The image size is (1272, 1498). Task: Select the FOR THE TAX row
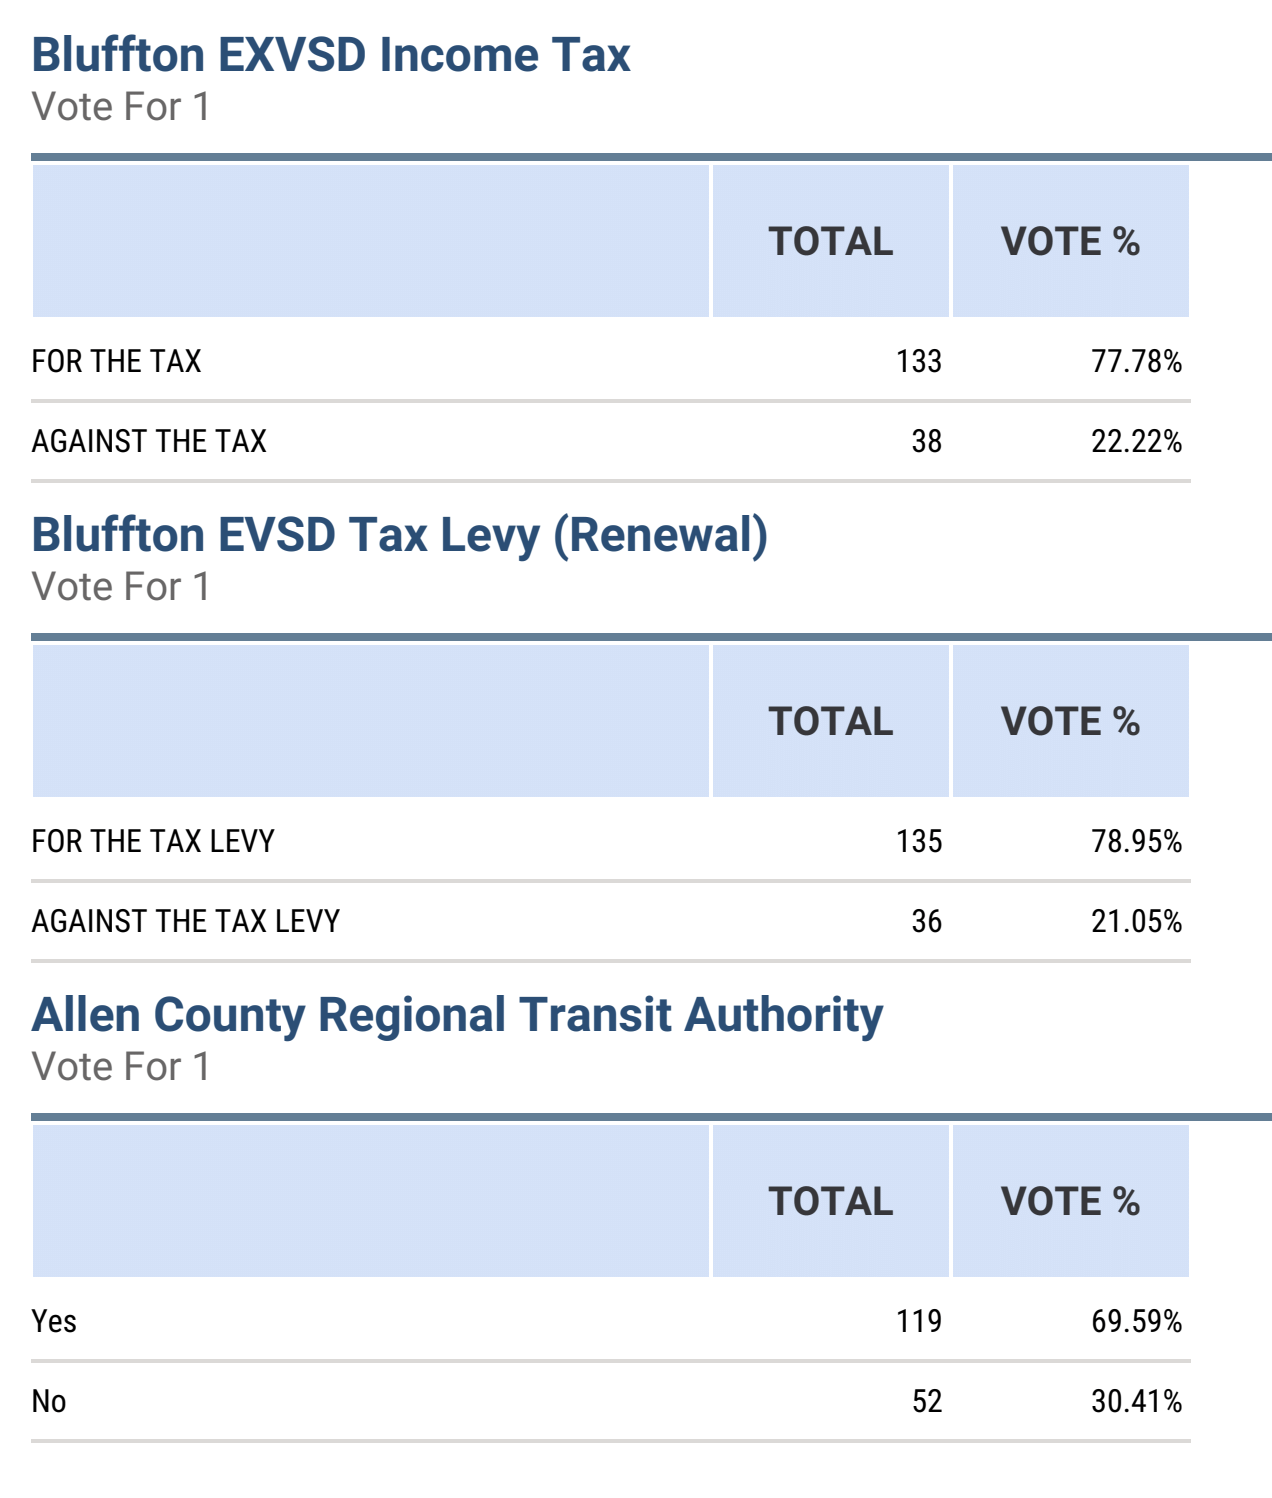tap(611, 361)
